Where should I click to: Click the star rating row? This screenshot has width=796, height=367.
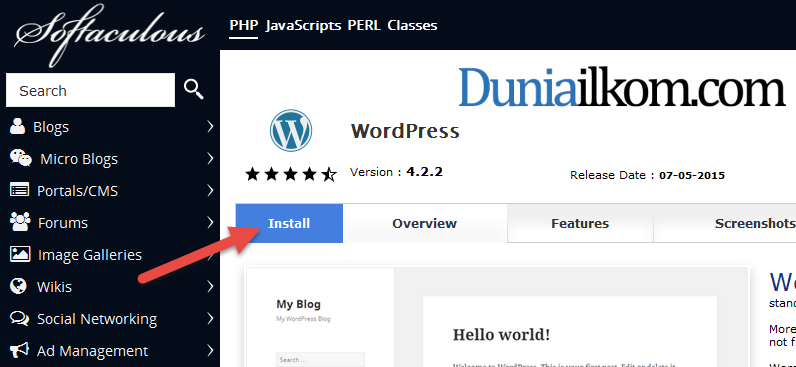291,175
